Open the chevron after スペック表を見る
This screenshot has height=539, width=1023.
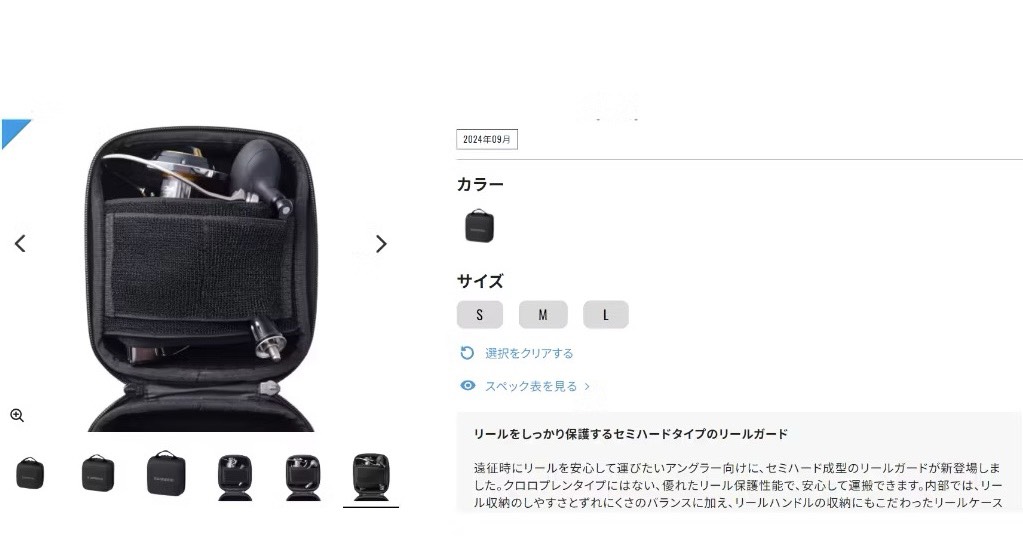click(x=587, y=386)
